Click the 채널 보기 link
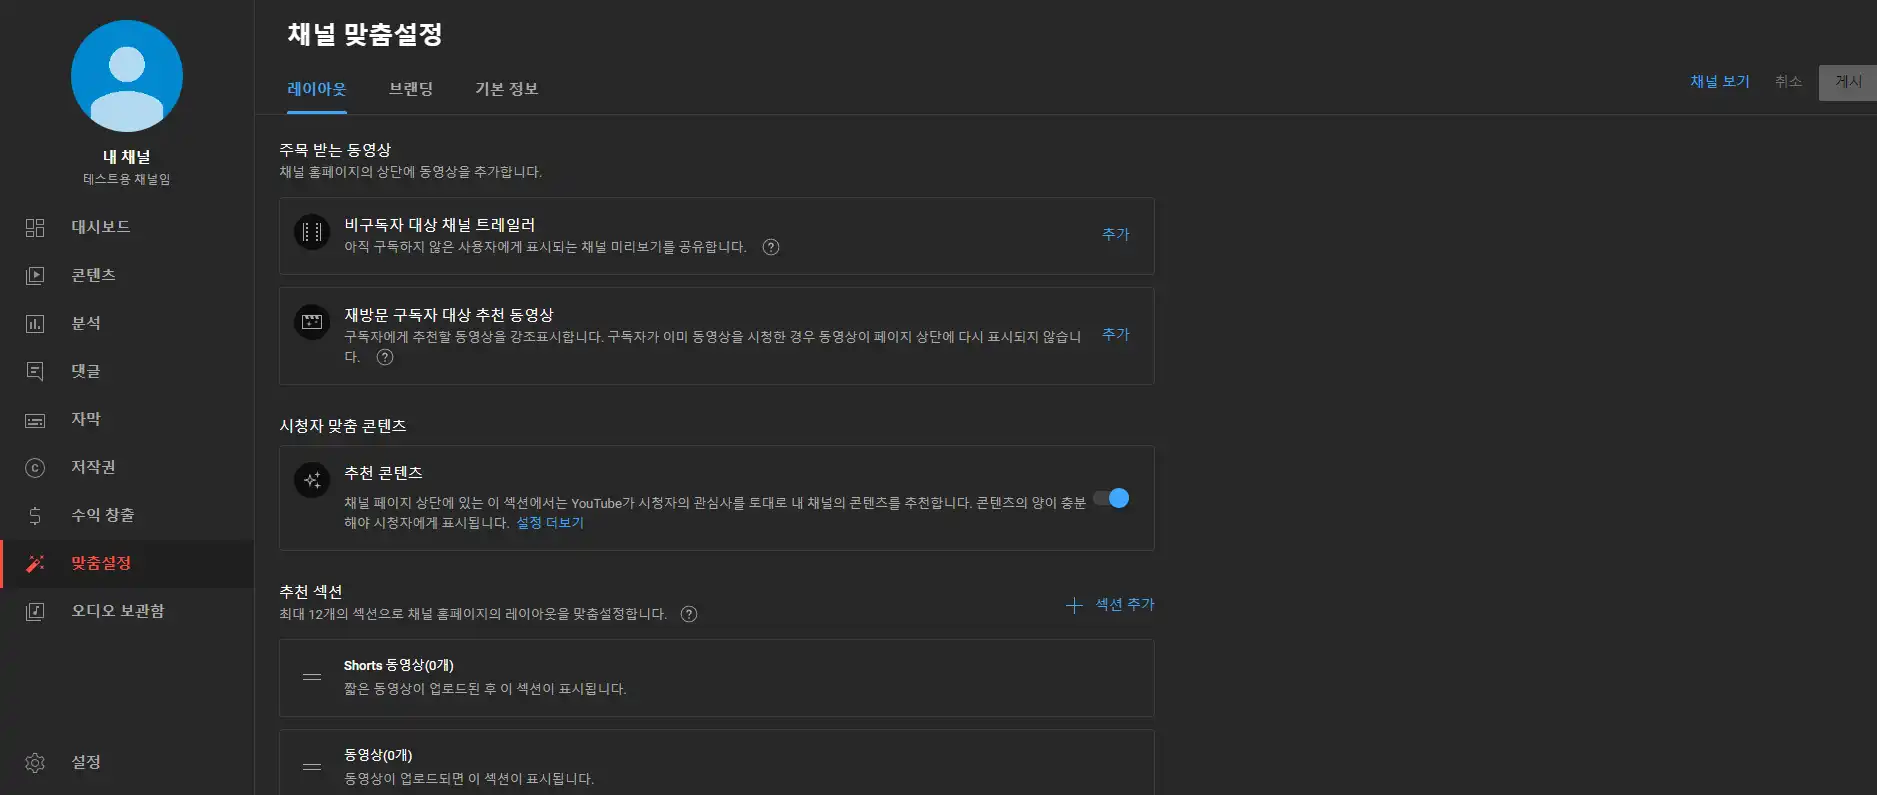Viewport: 1877px width, 795px height. (1720, 82)
